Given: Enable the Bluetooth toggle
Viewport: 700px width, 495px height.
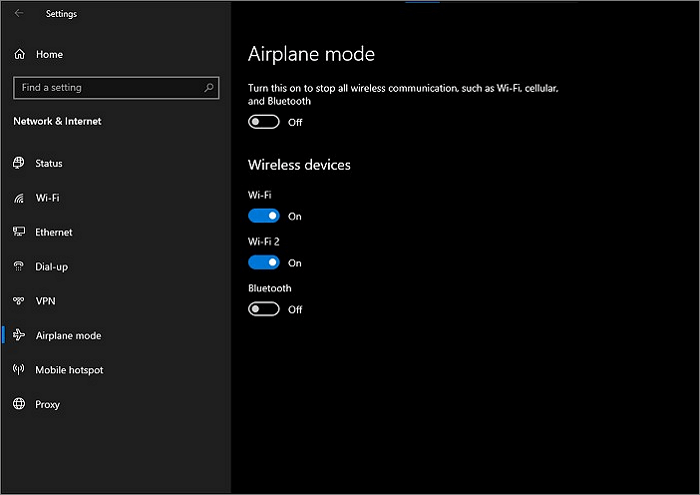Looking at the screenshot, I should pyautogui.click(x=264, y=309).
